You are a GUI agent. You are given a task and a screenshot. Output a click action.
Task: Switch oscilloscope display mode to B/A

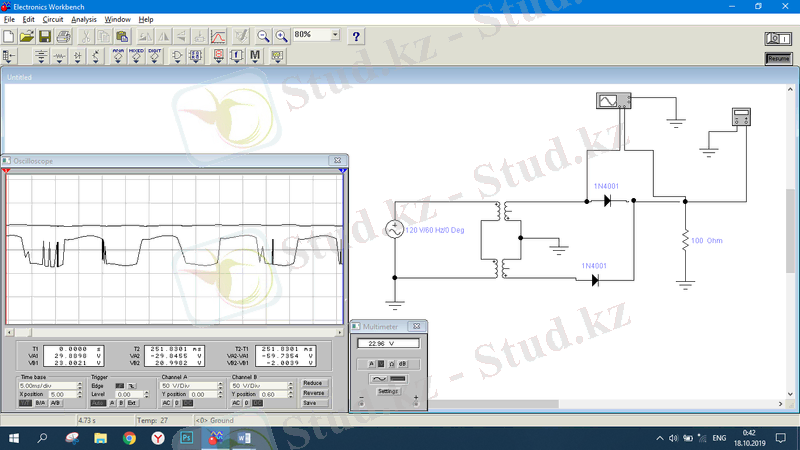pos(41,403)
